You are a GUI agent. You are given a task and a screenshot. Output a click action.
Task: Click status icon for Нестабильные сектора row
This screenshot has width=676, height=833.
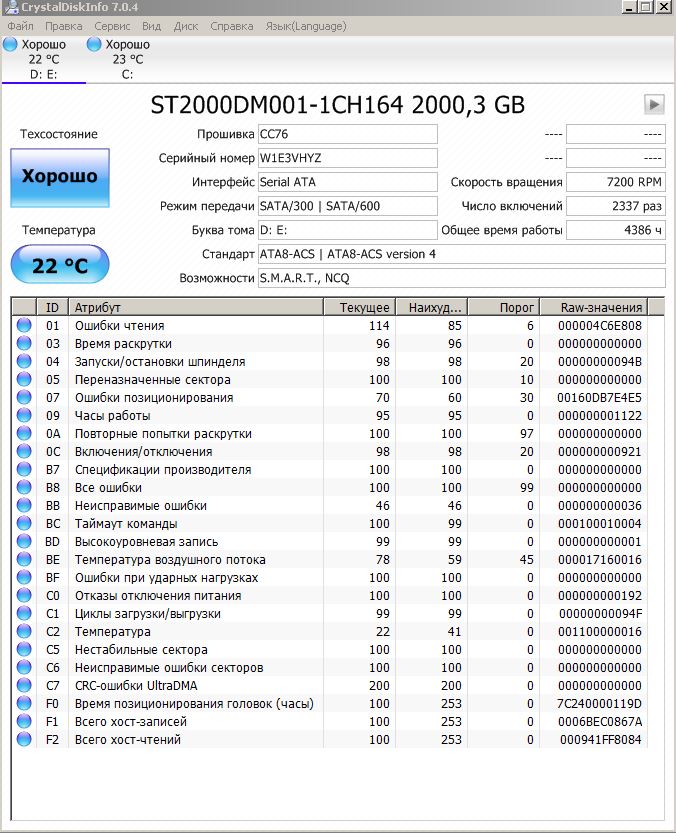(24, 649)
